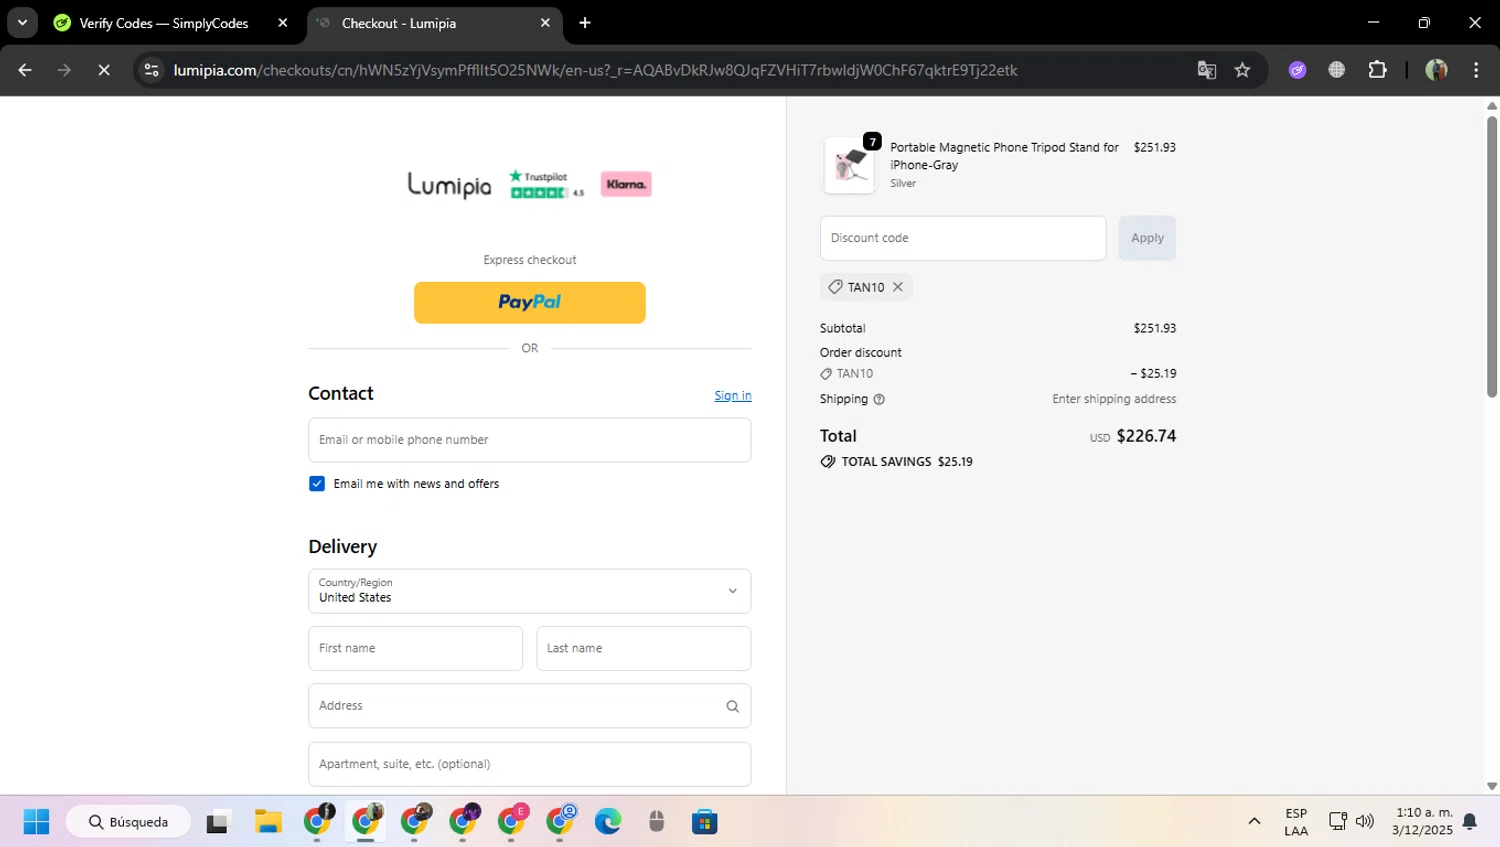Click the Sign in link
The height and width of the screenshot is (847, 1500).
(x=733, y=396)
